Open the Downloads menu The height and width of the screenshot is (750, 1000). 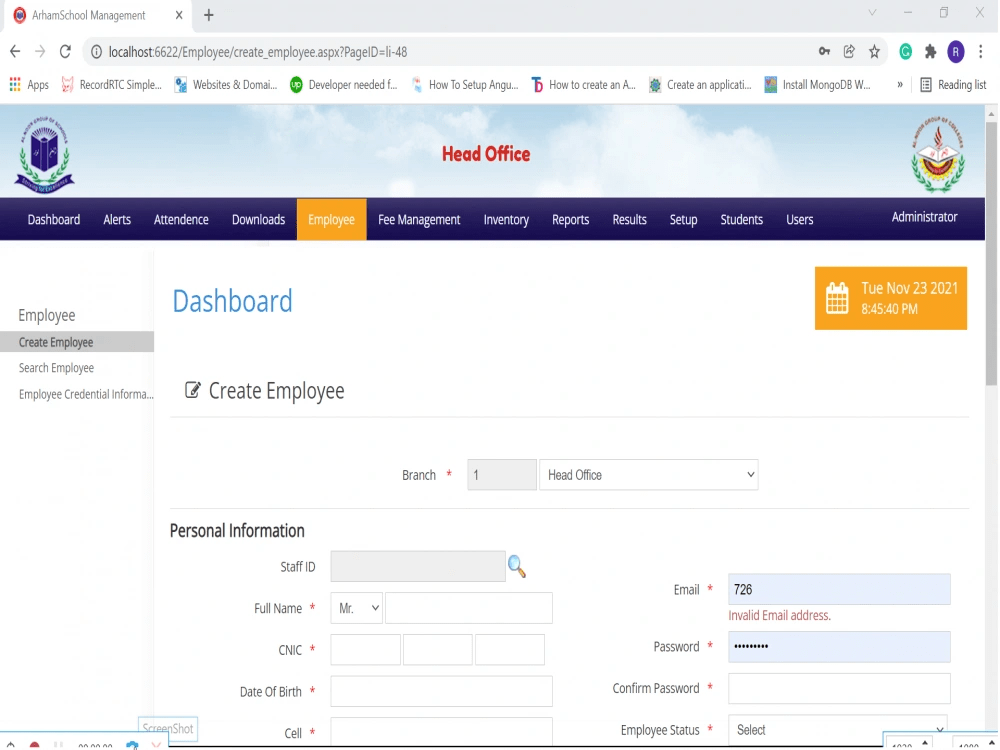point(258,219)
